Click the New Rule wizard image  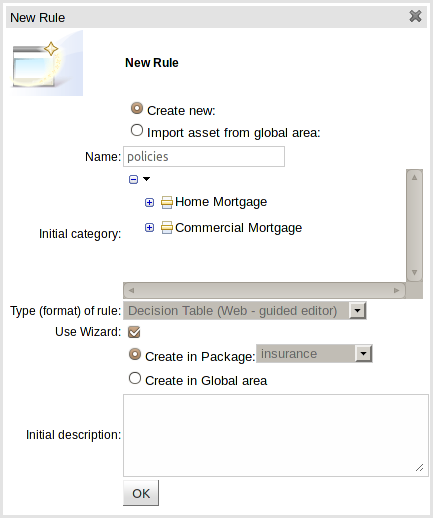pos(46,63)
